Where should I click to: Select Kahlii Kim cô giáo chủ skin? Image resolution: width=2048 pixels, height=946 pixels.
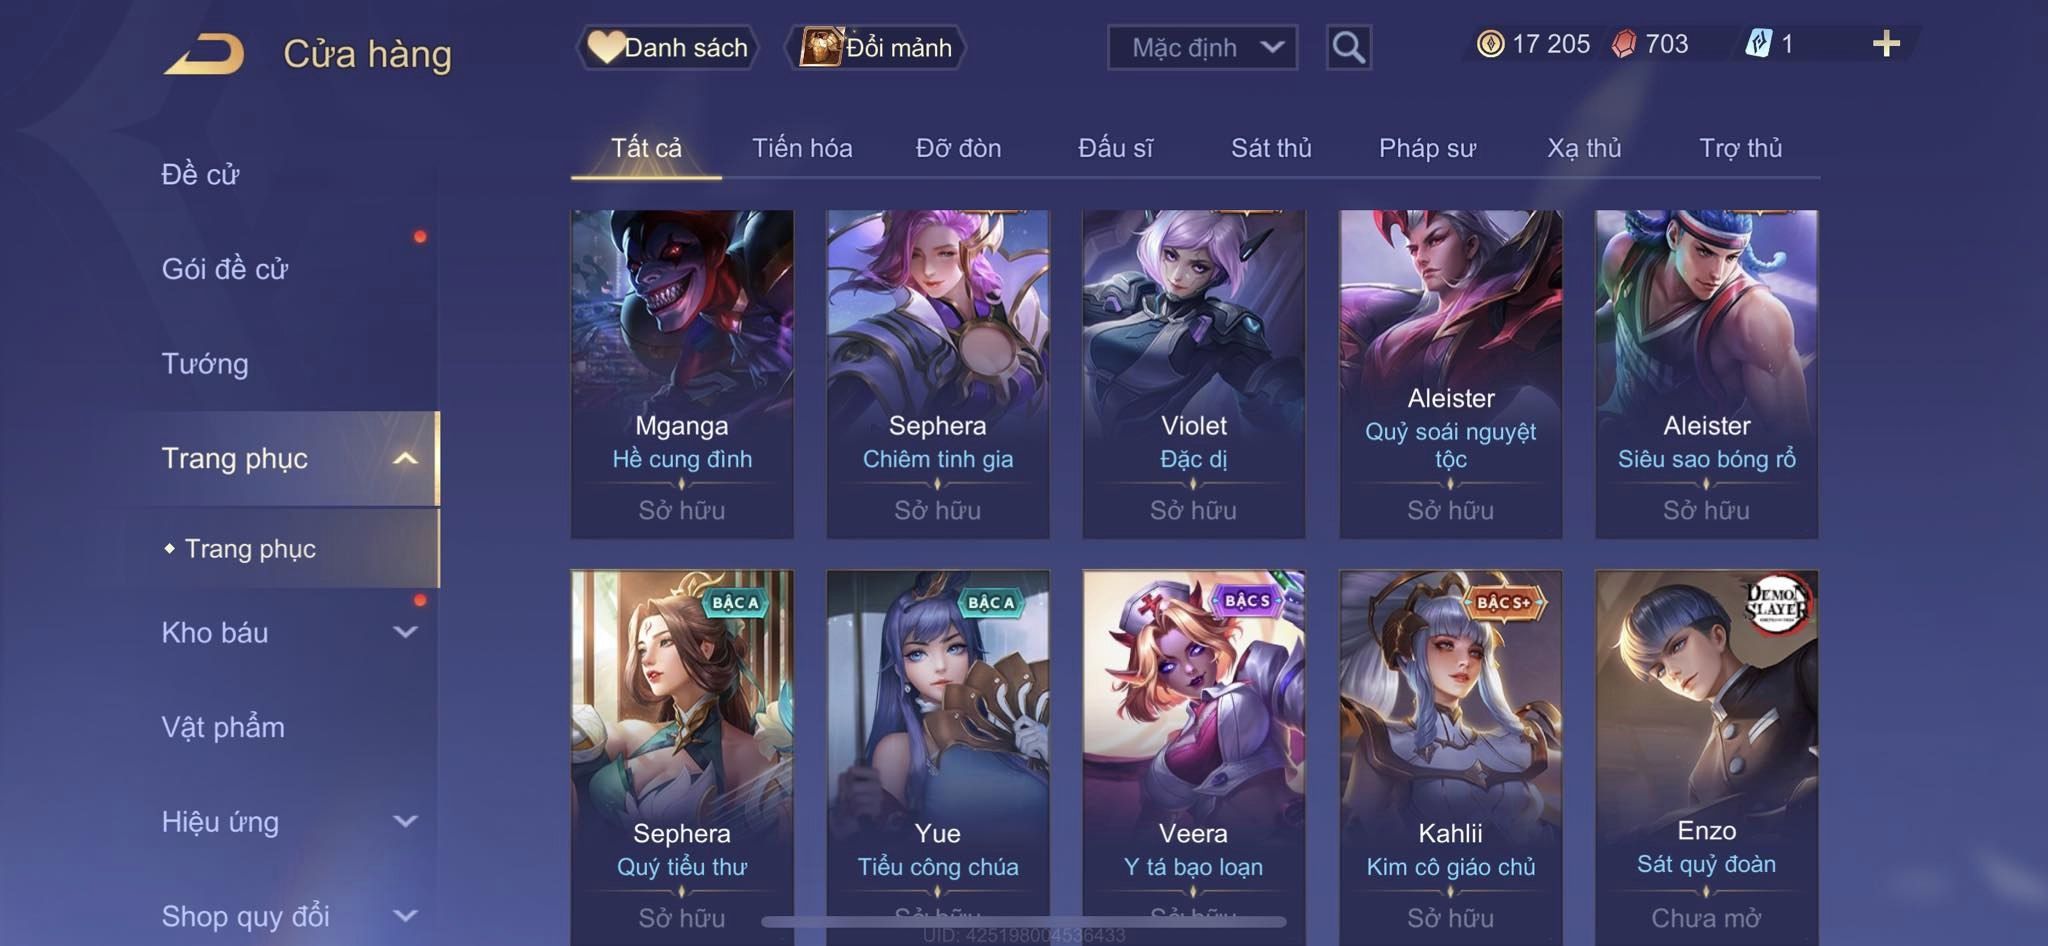tap(1450, 756)
